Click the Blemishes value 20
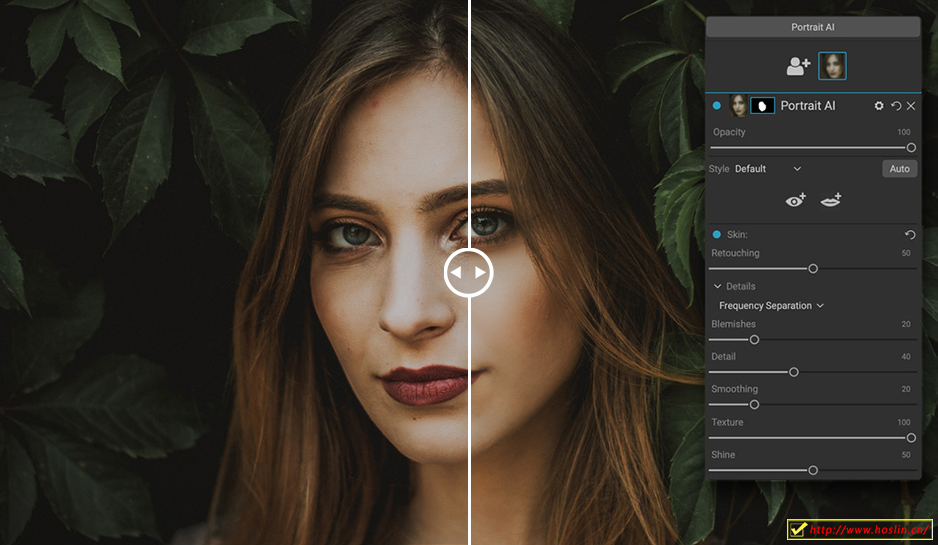Screen dimensions: 938x545 pyautogui.click(x=906, y=324)
